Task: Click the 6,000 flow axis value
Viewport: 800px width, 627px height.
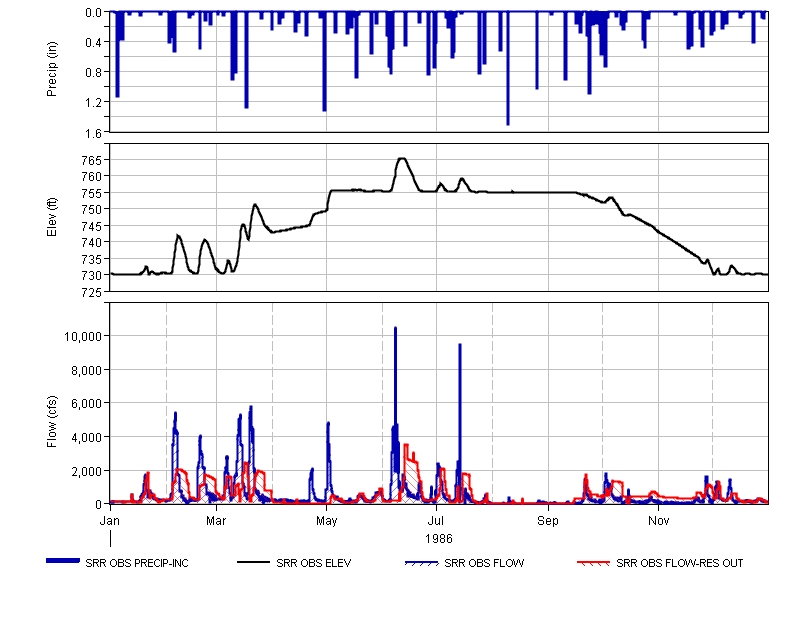Action: [86, 404]
